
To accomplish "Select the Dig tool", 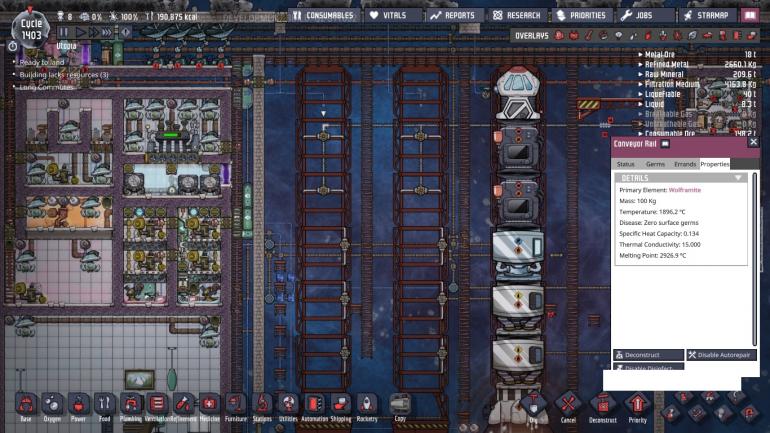I will click(x=533, y=407).
